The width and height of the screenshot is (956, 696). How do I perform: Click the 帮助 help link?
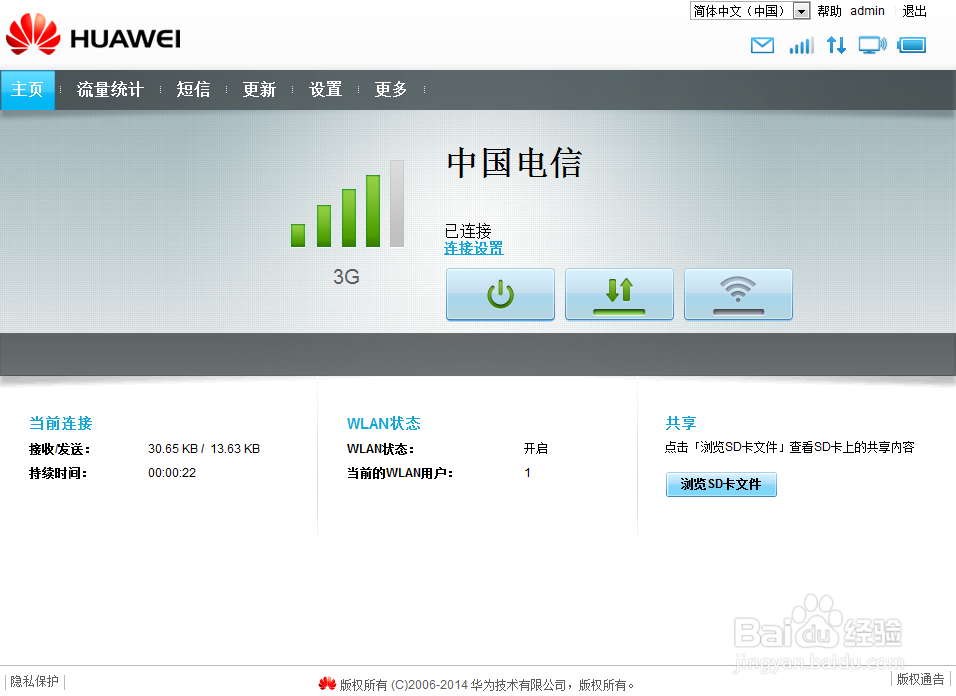click(x=829, y=11)
